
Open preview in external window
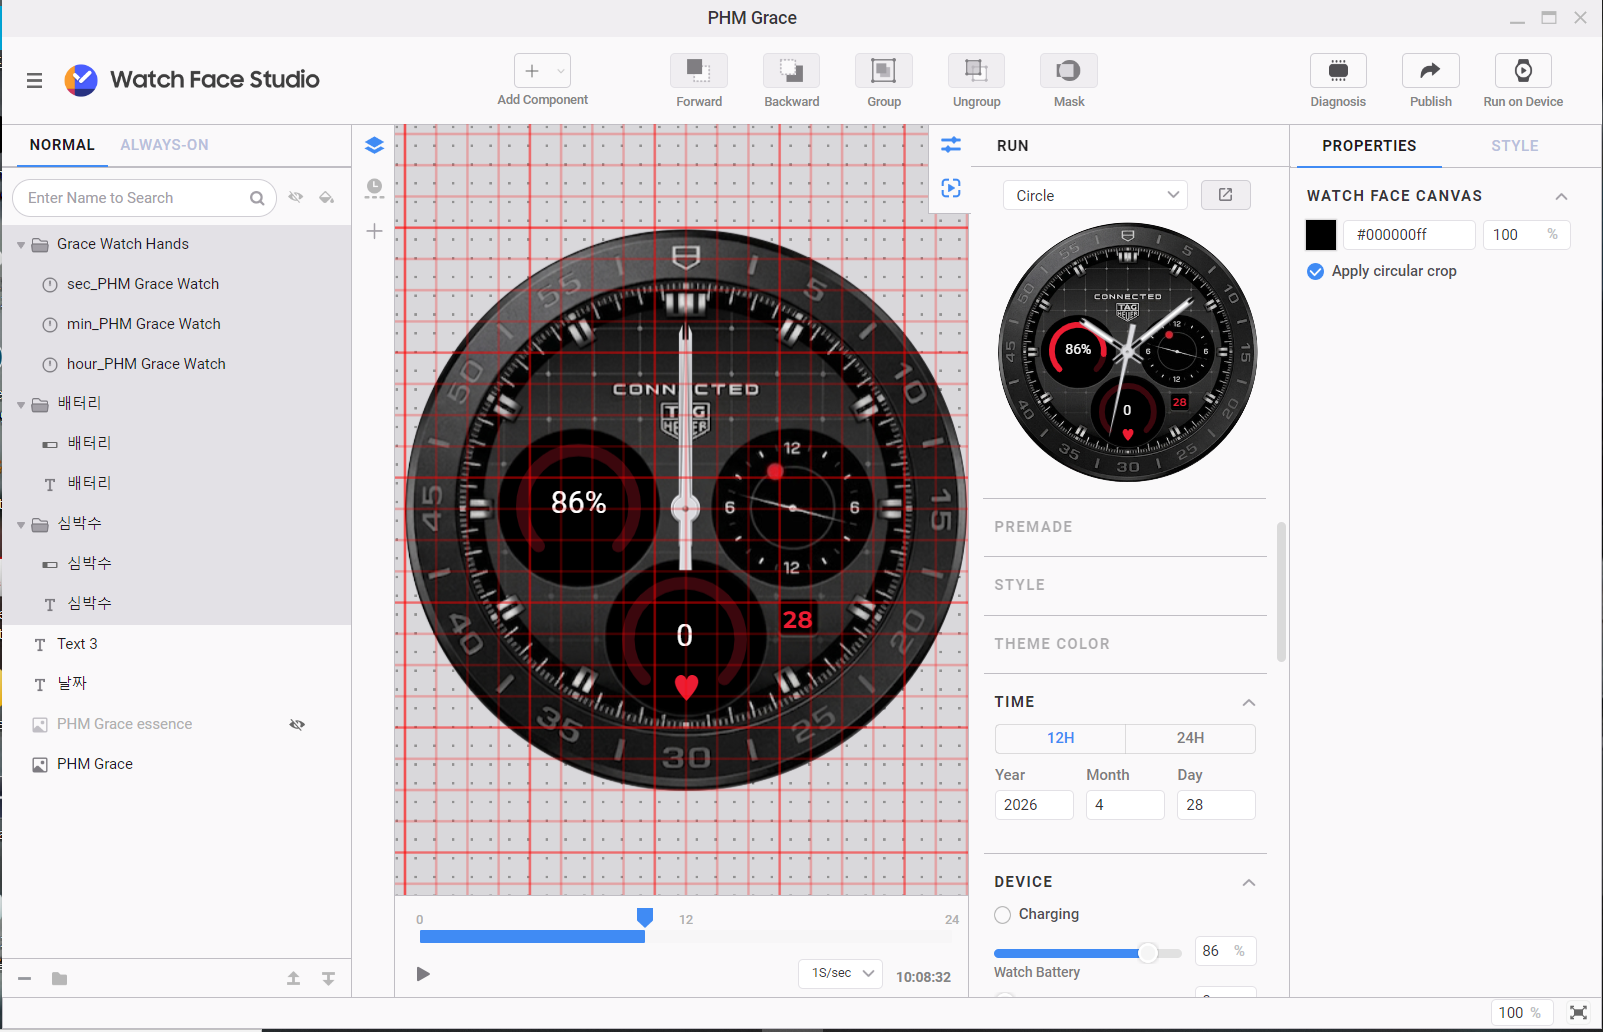pos(1225,195)
